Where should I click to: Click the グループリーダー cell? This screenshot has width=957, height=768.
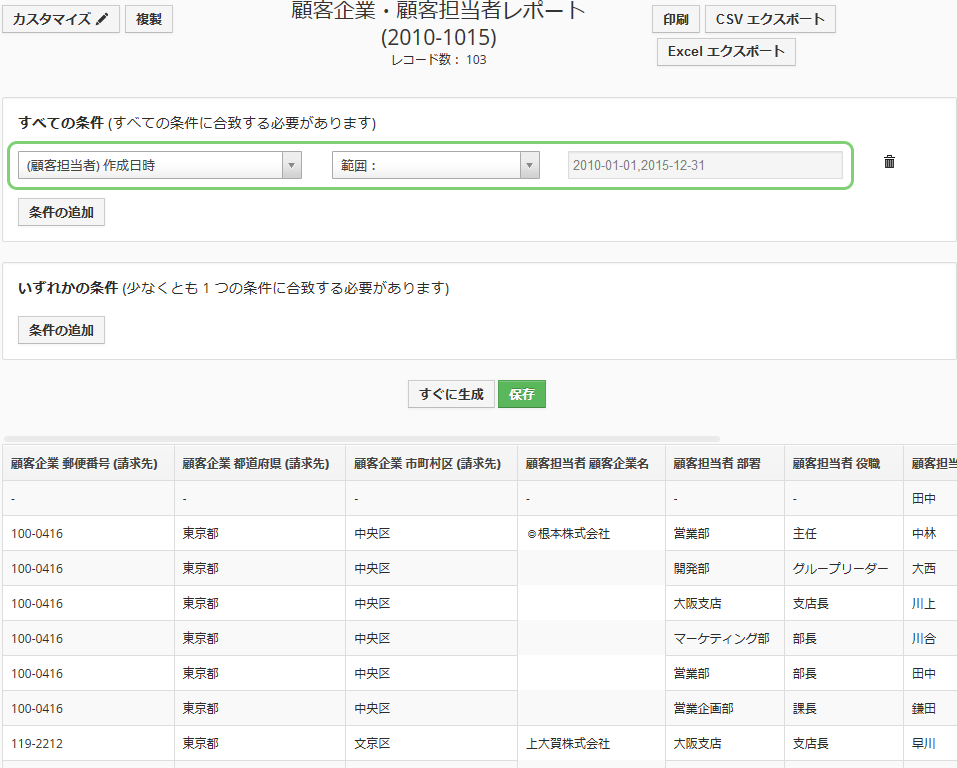pos(843,568)
